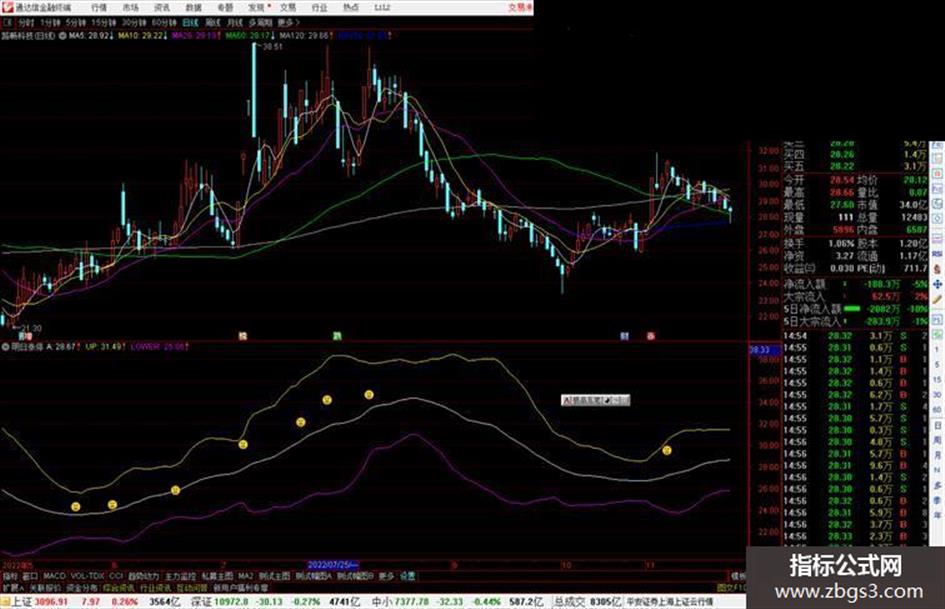Click the red 交易 button at top right
The height and width of the screenshot is (609, 945).
click(520, 7)
